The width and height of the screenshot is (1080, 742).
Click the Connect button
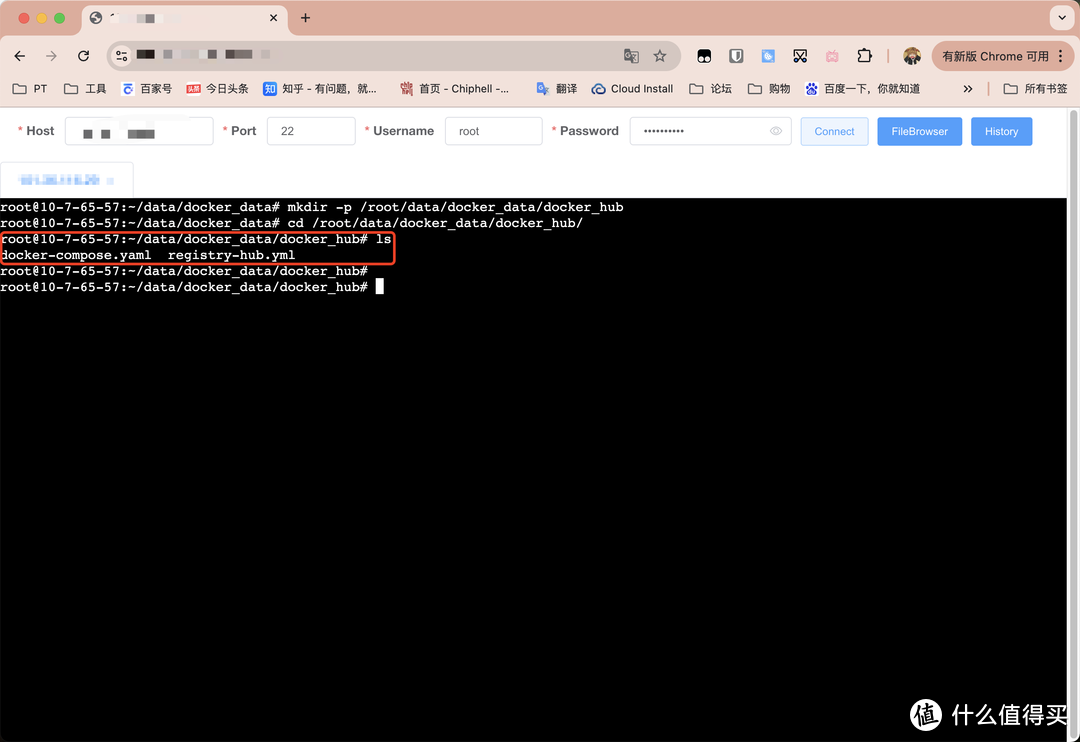coord(834,131)
